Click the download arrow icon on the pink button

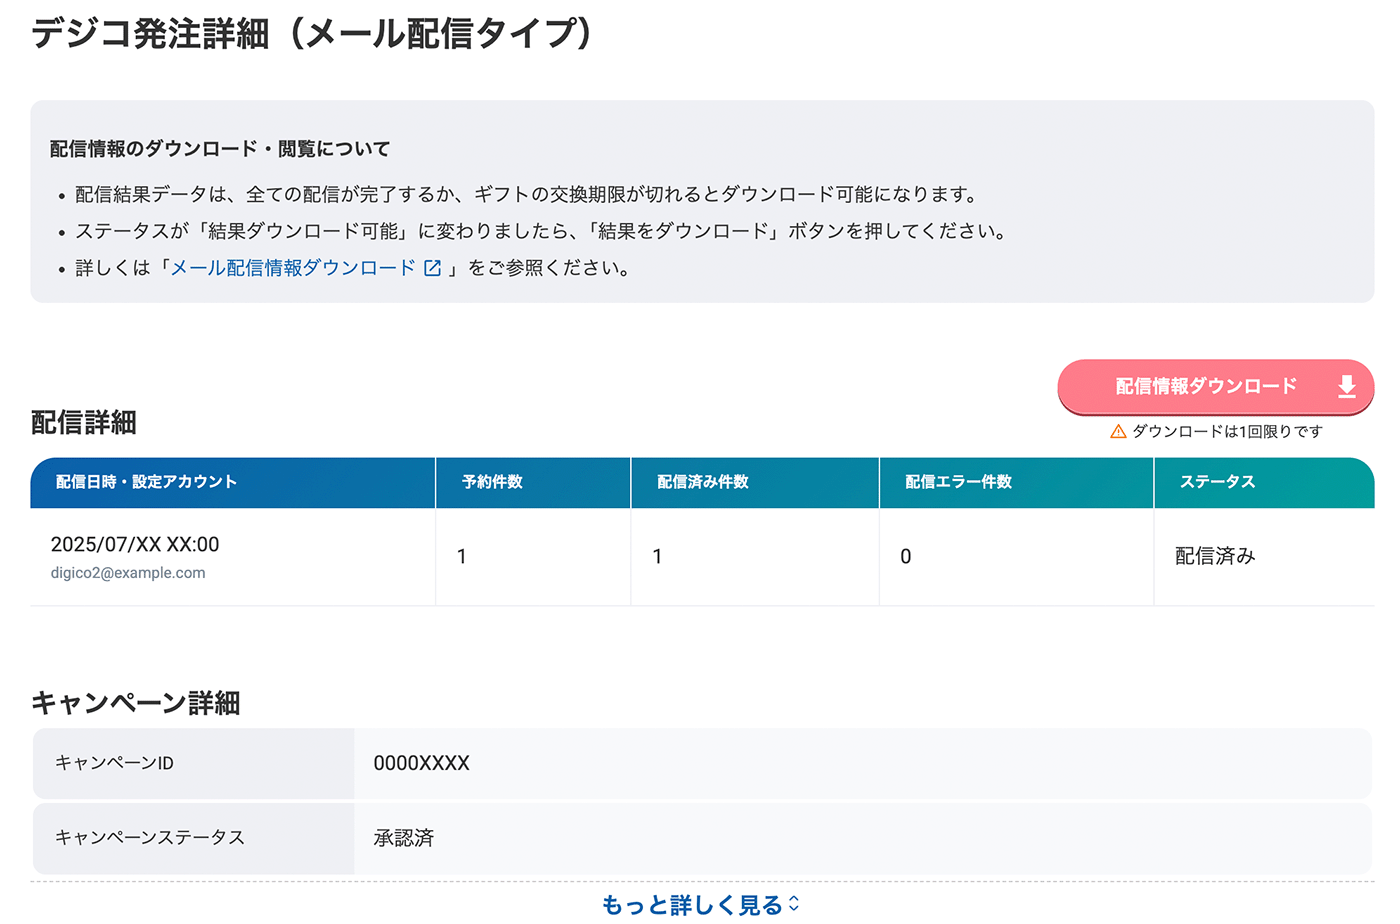[1346, 387]
